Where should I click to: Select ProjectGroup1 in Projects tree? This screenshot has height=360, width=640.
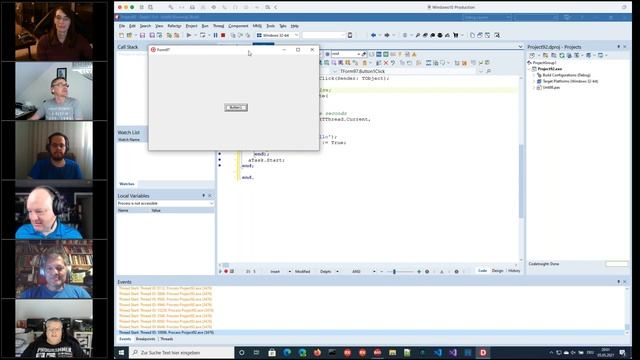point(544,63)
